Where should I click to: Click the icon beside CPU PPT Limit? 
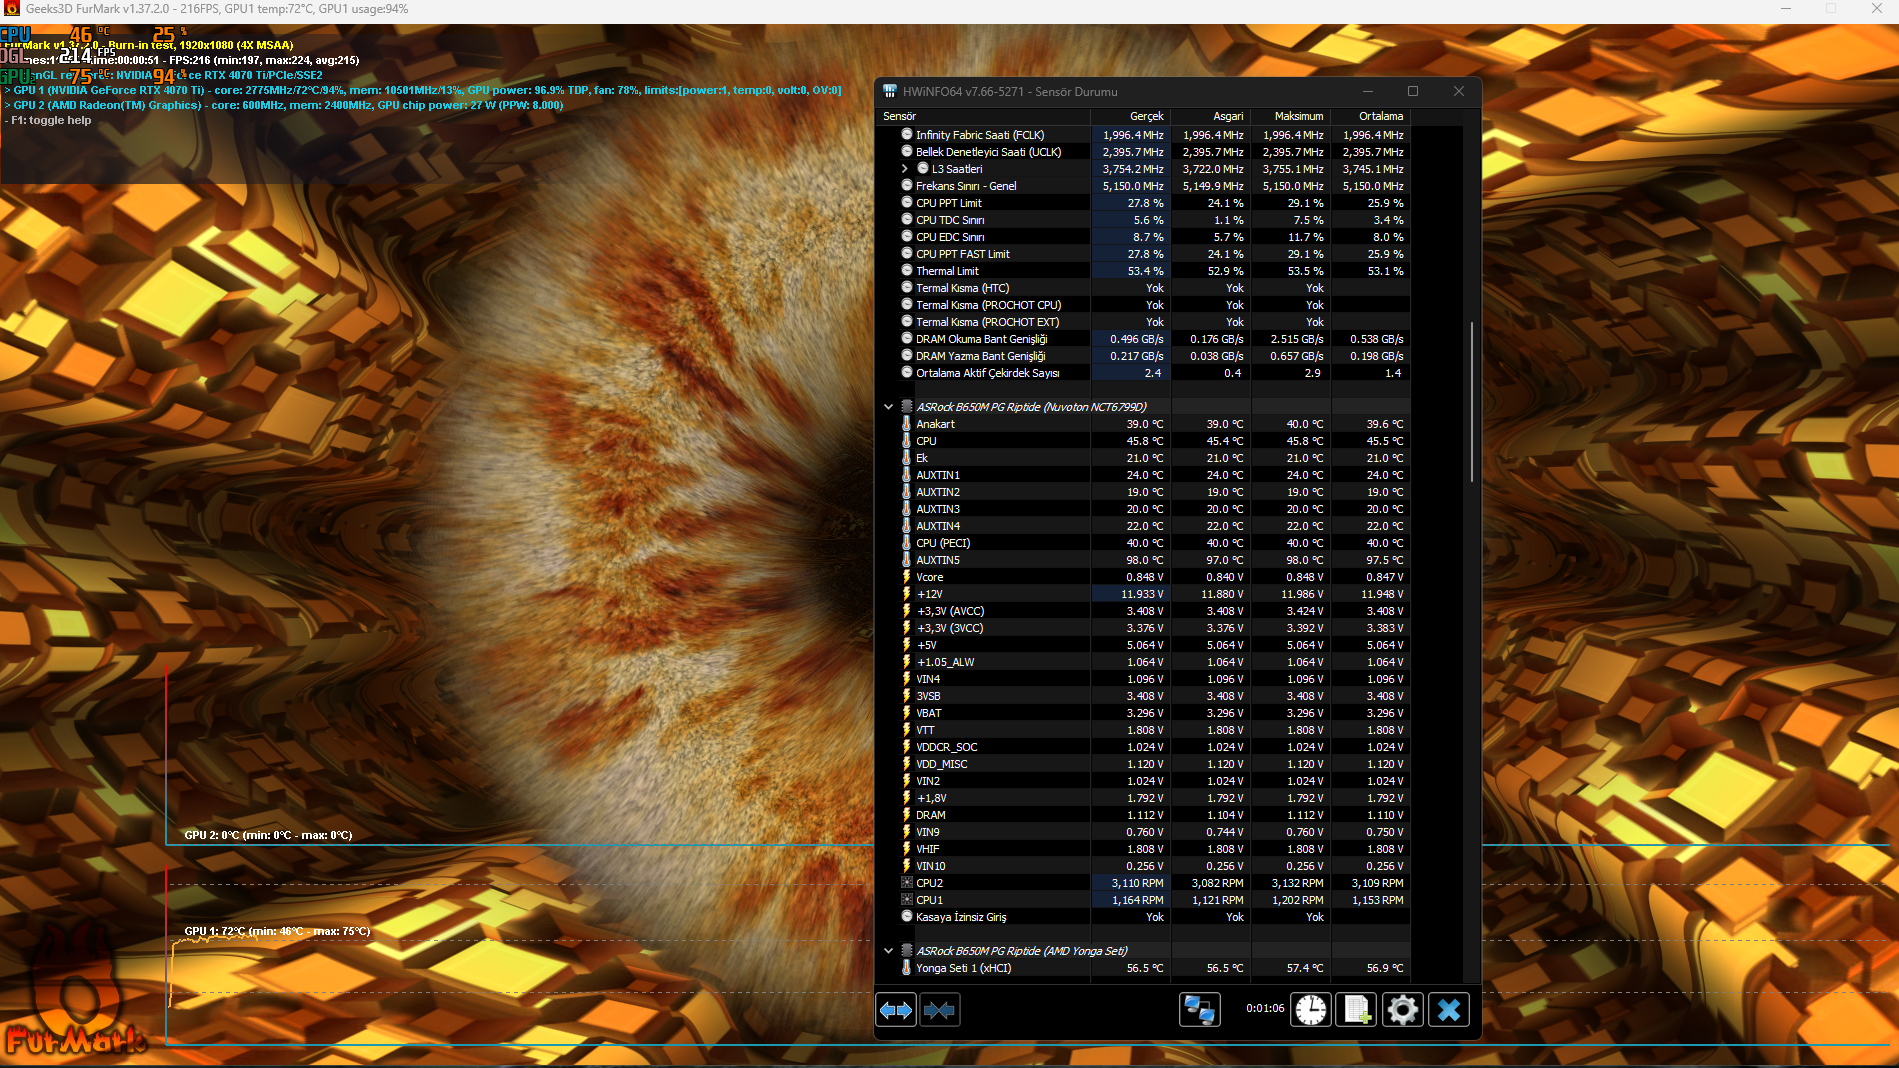[x=907, y=203]
